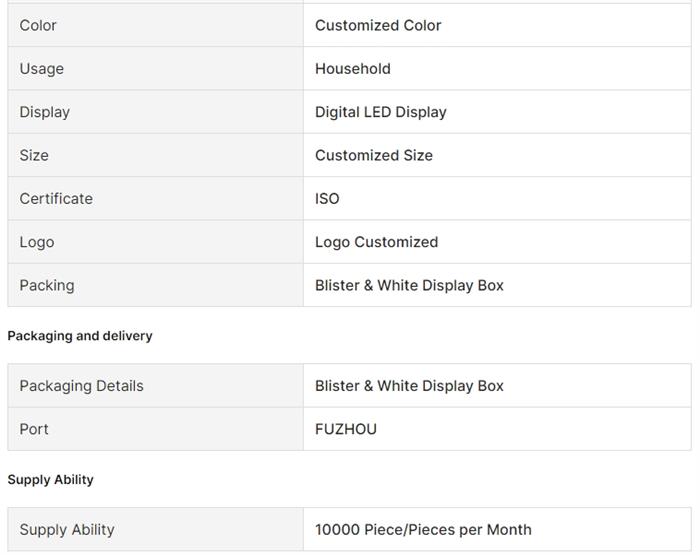Click the Supply Ability section heading
This screenshot has width=700, height=555.
pos(50,480)
